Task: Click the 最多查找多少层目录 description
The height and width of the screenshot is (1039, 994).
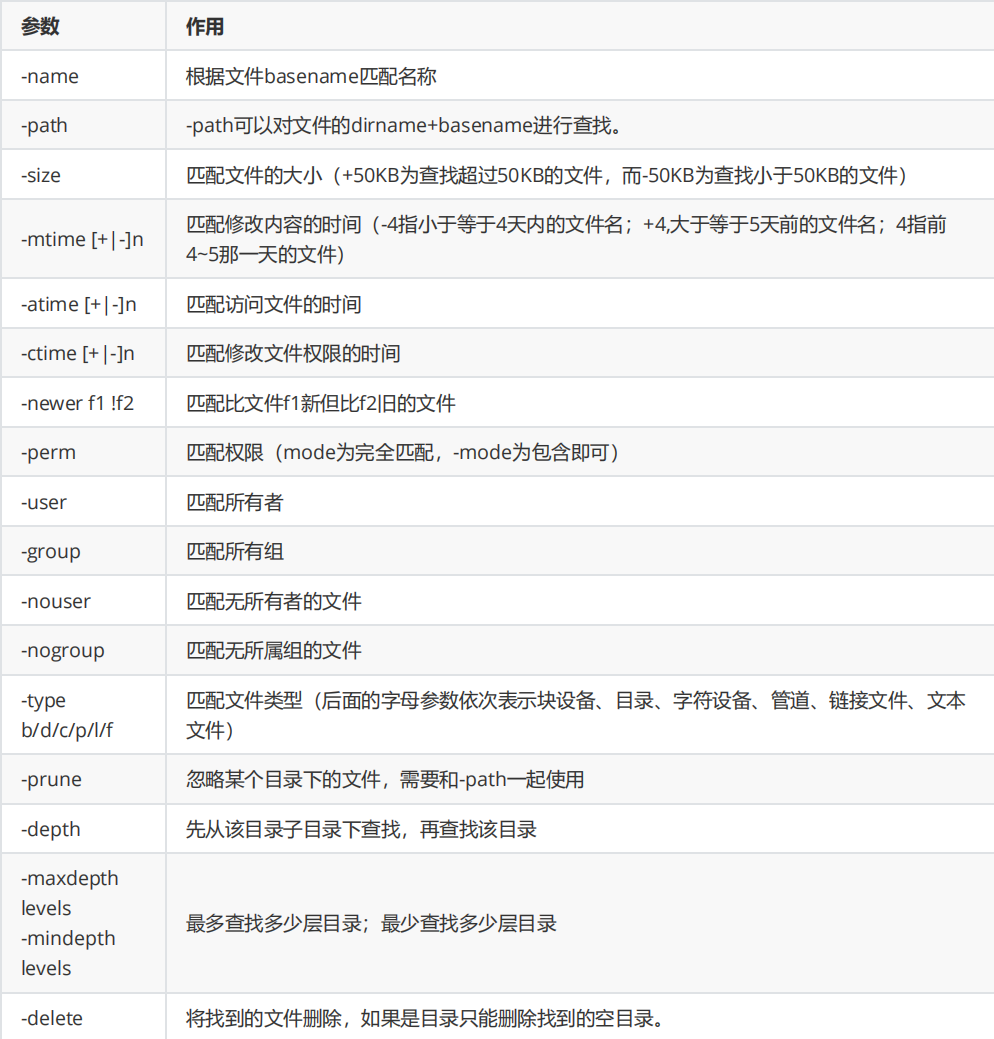Action: [371, 923]
